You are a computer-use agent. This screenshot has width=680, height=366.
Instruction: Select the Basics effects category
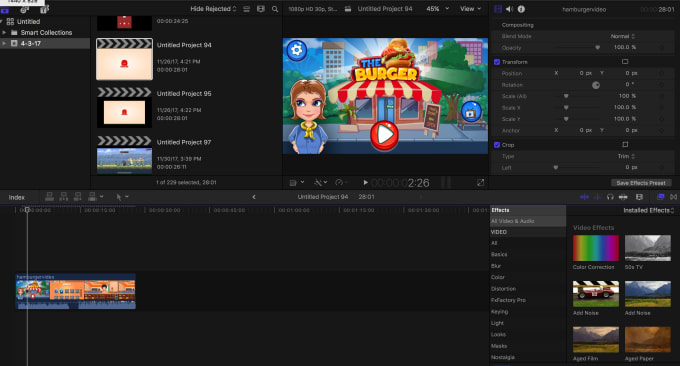point(499,255)
